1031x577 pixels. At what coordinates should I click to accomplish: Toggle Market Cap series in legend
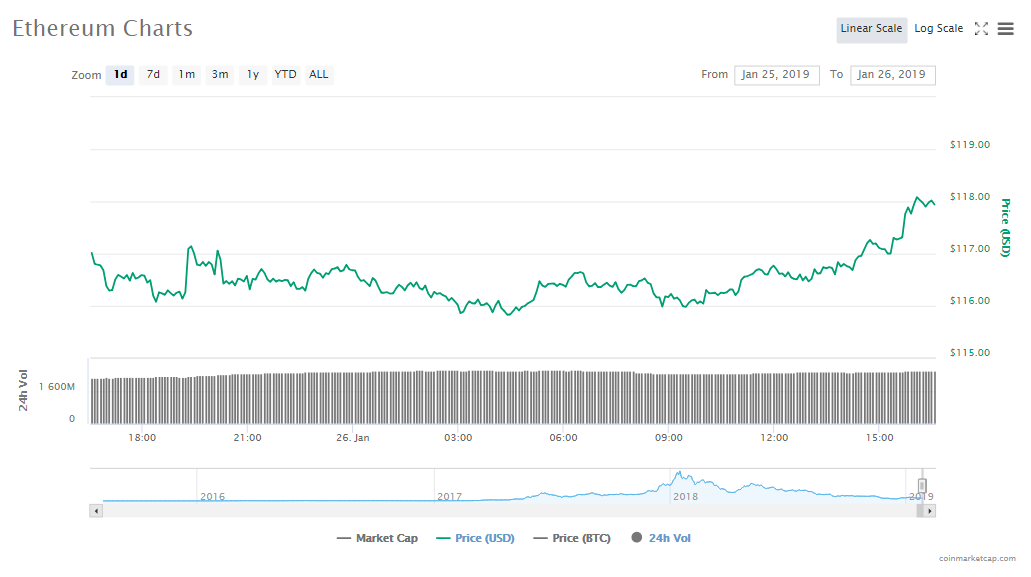pyautogui.click(x=377, y=538)
